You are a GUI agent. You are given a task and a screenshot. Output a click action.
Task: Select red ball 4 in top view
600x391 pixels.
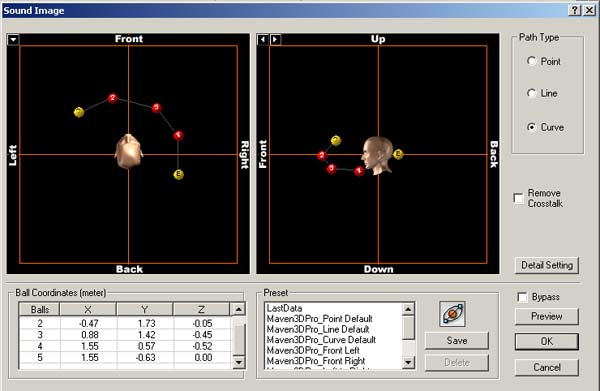pyautogui.click(x=178, y=135)
